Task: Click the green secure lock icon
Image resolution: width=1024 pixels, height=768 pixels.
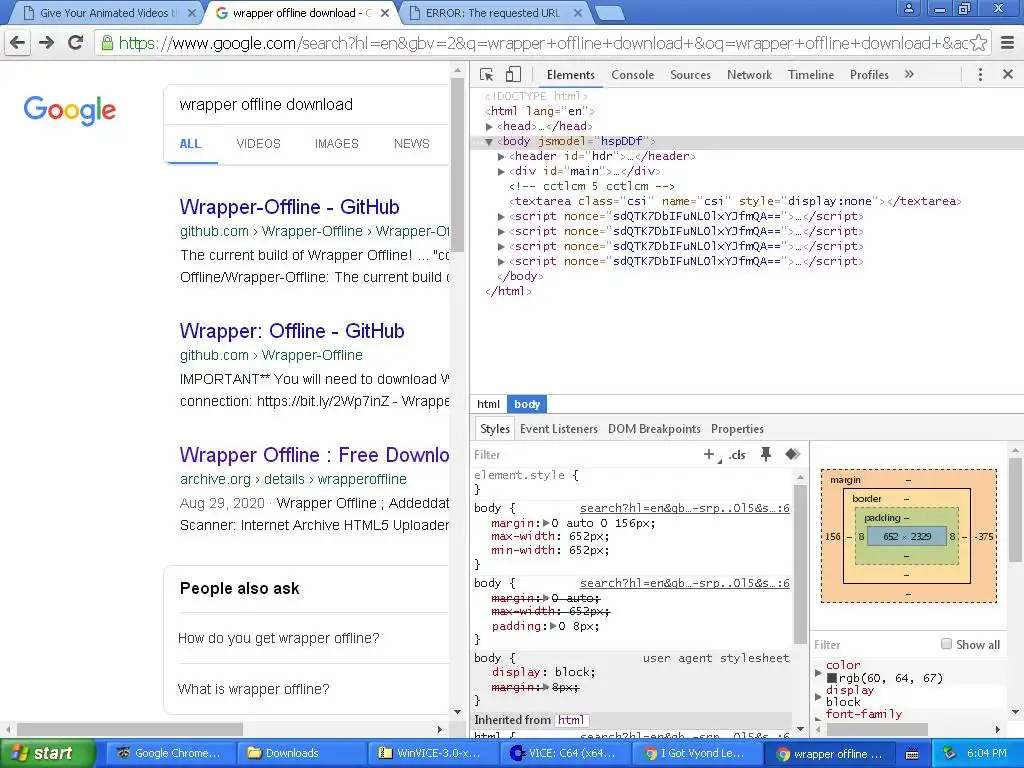Action: point(107,43)
